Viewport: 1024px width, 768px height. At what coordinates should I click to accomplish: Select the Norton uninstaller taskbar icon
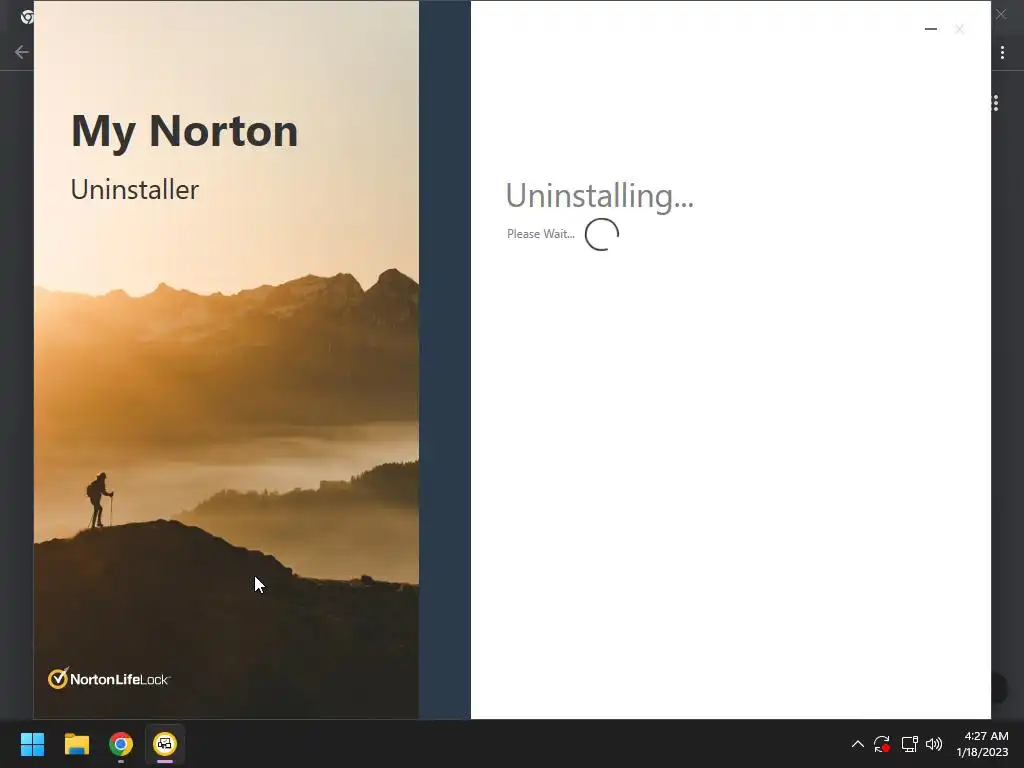point(165,744)
